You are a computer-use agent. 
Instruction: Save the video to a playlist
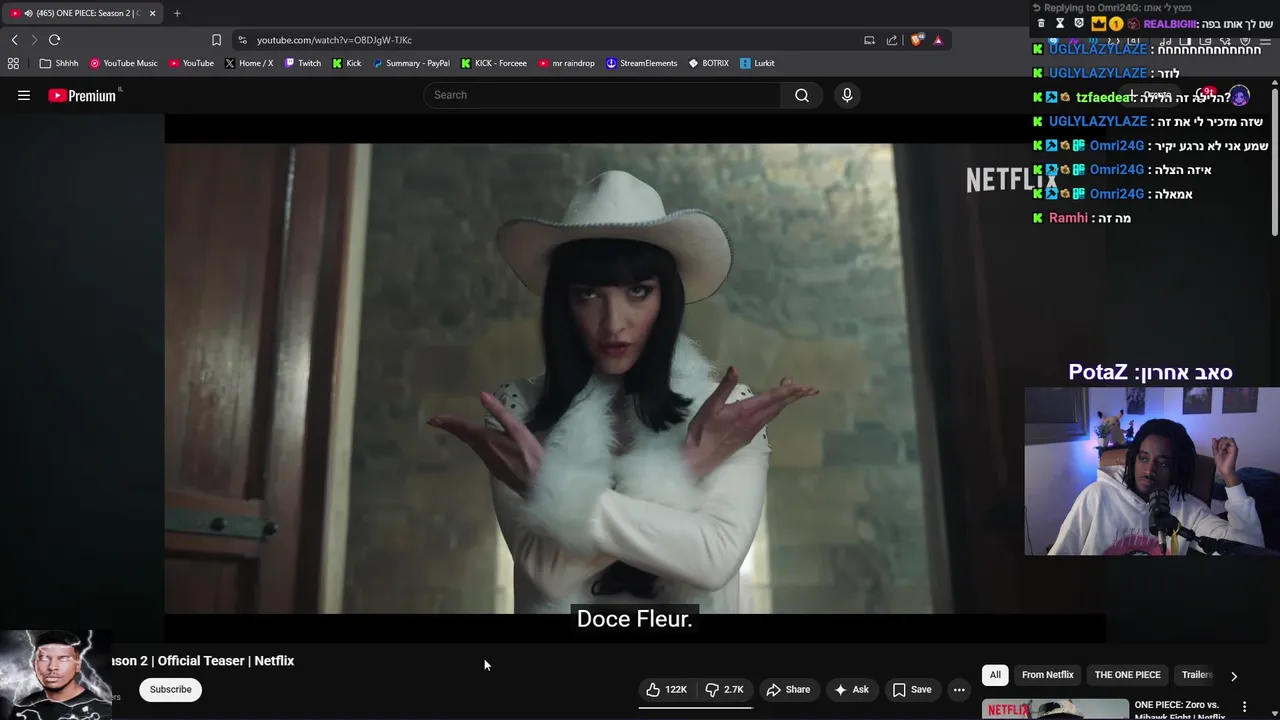(x=911, y=689)
